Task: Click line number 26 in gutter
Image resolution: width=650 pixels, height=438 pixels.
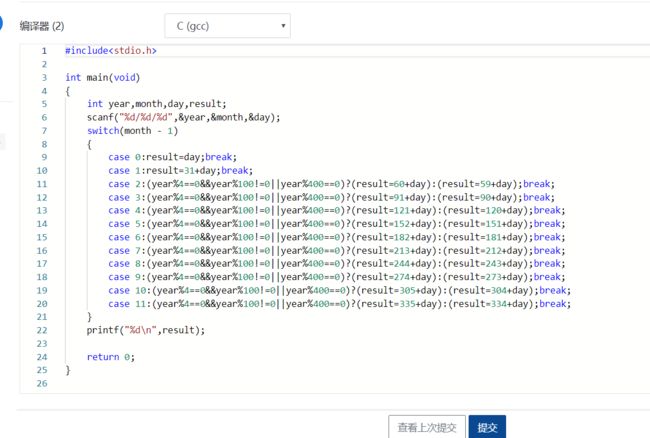Action: tap(42, 384)
